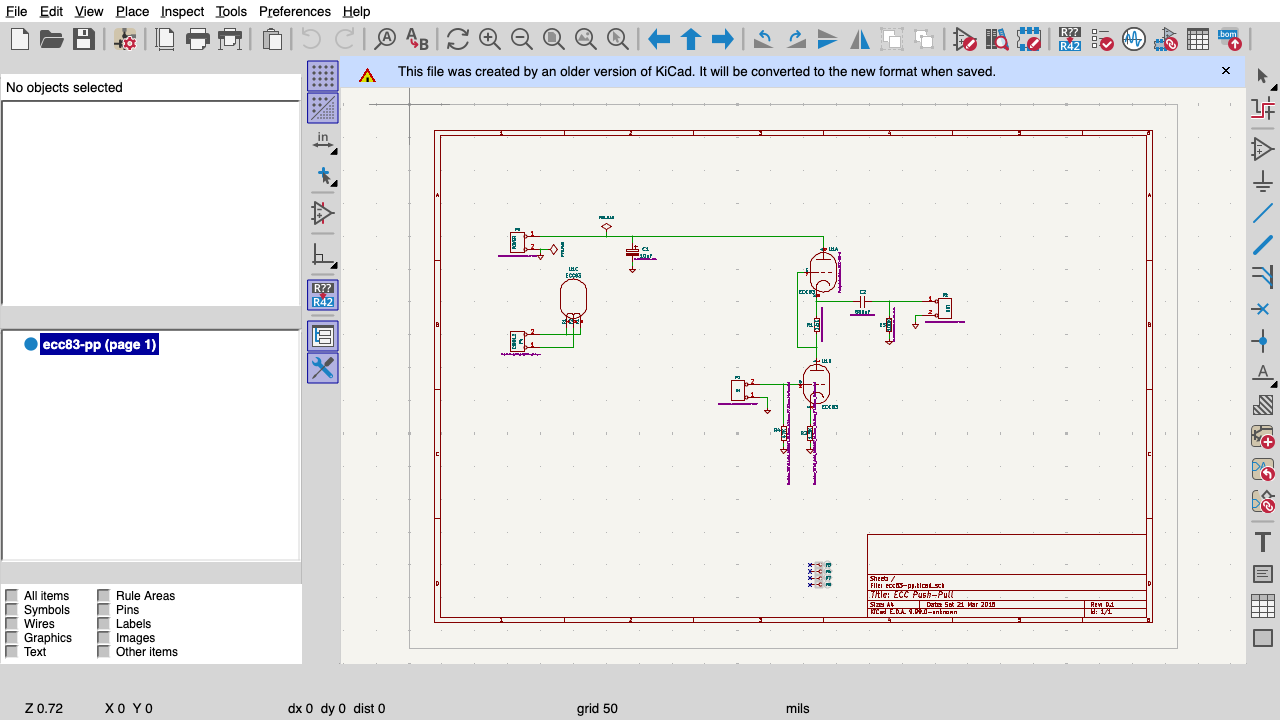This screenshot has height=720, width=1280.
Task: Toggle automatic annotation in left toolbar
Action: (x=322, y=295)
